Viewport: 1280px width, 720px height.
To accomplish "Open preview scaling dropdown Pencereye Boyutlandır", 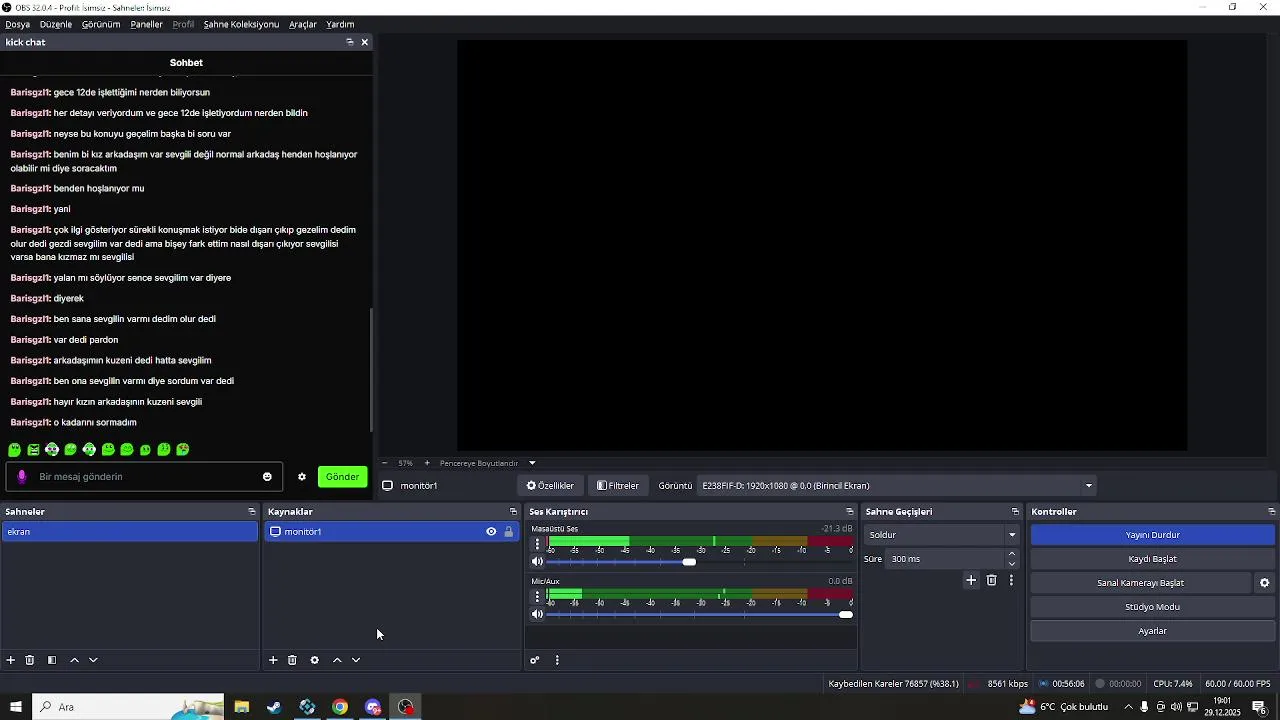I will [532, 463].
